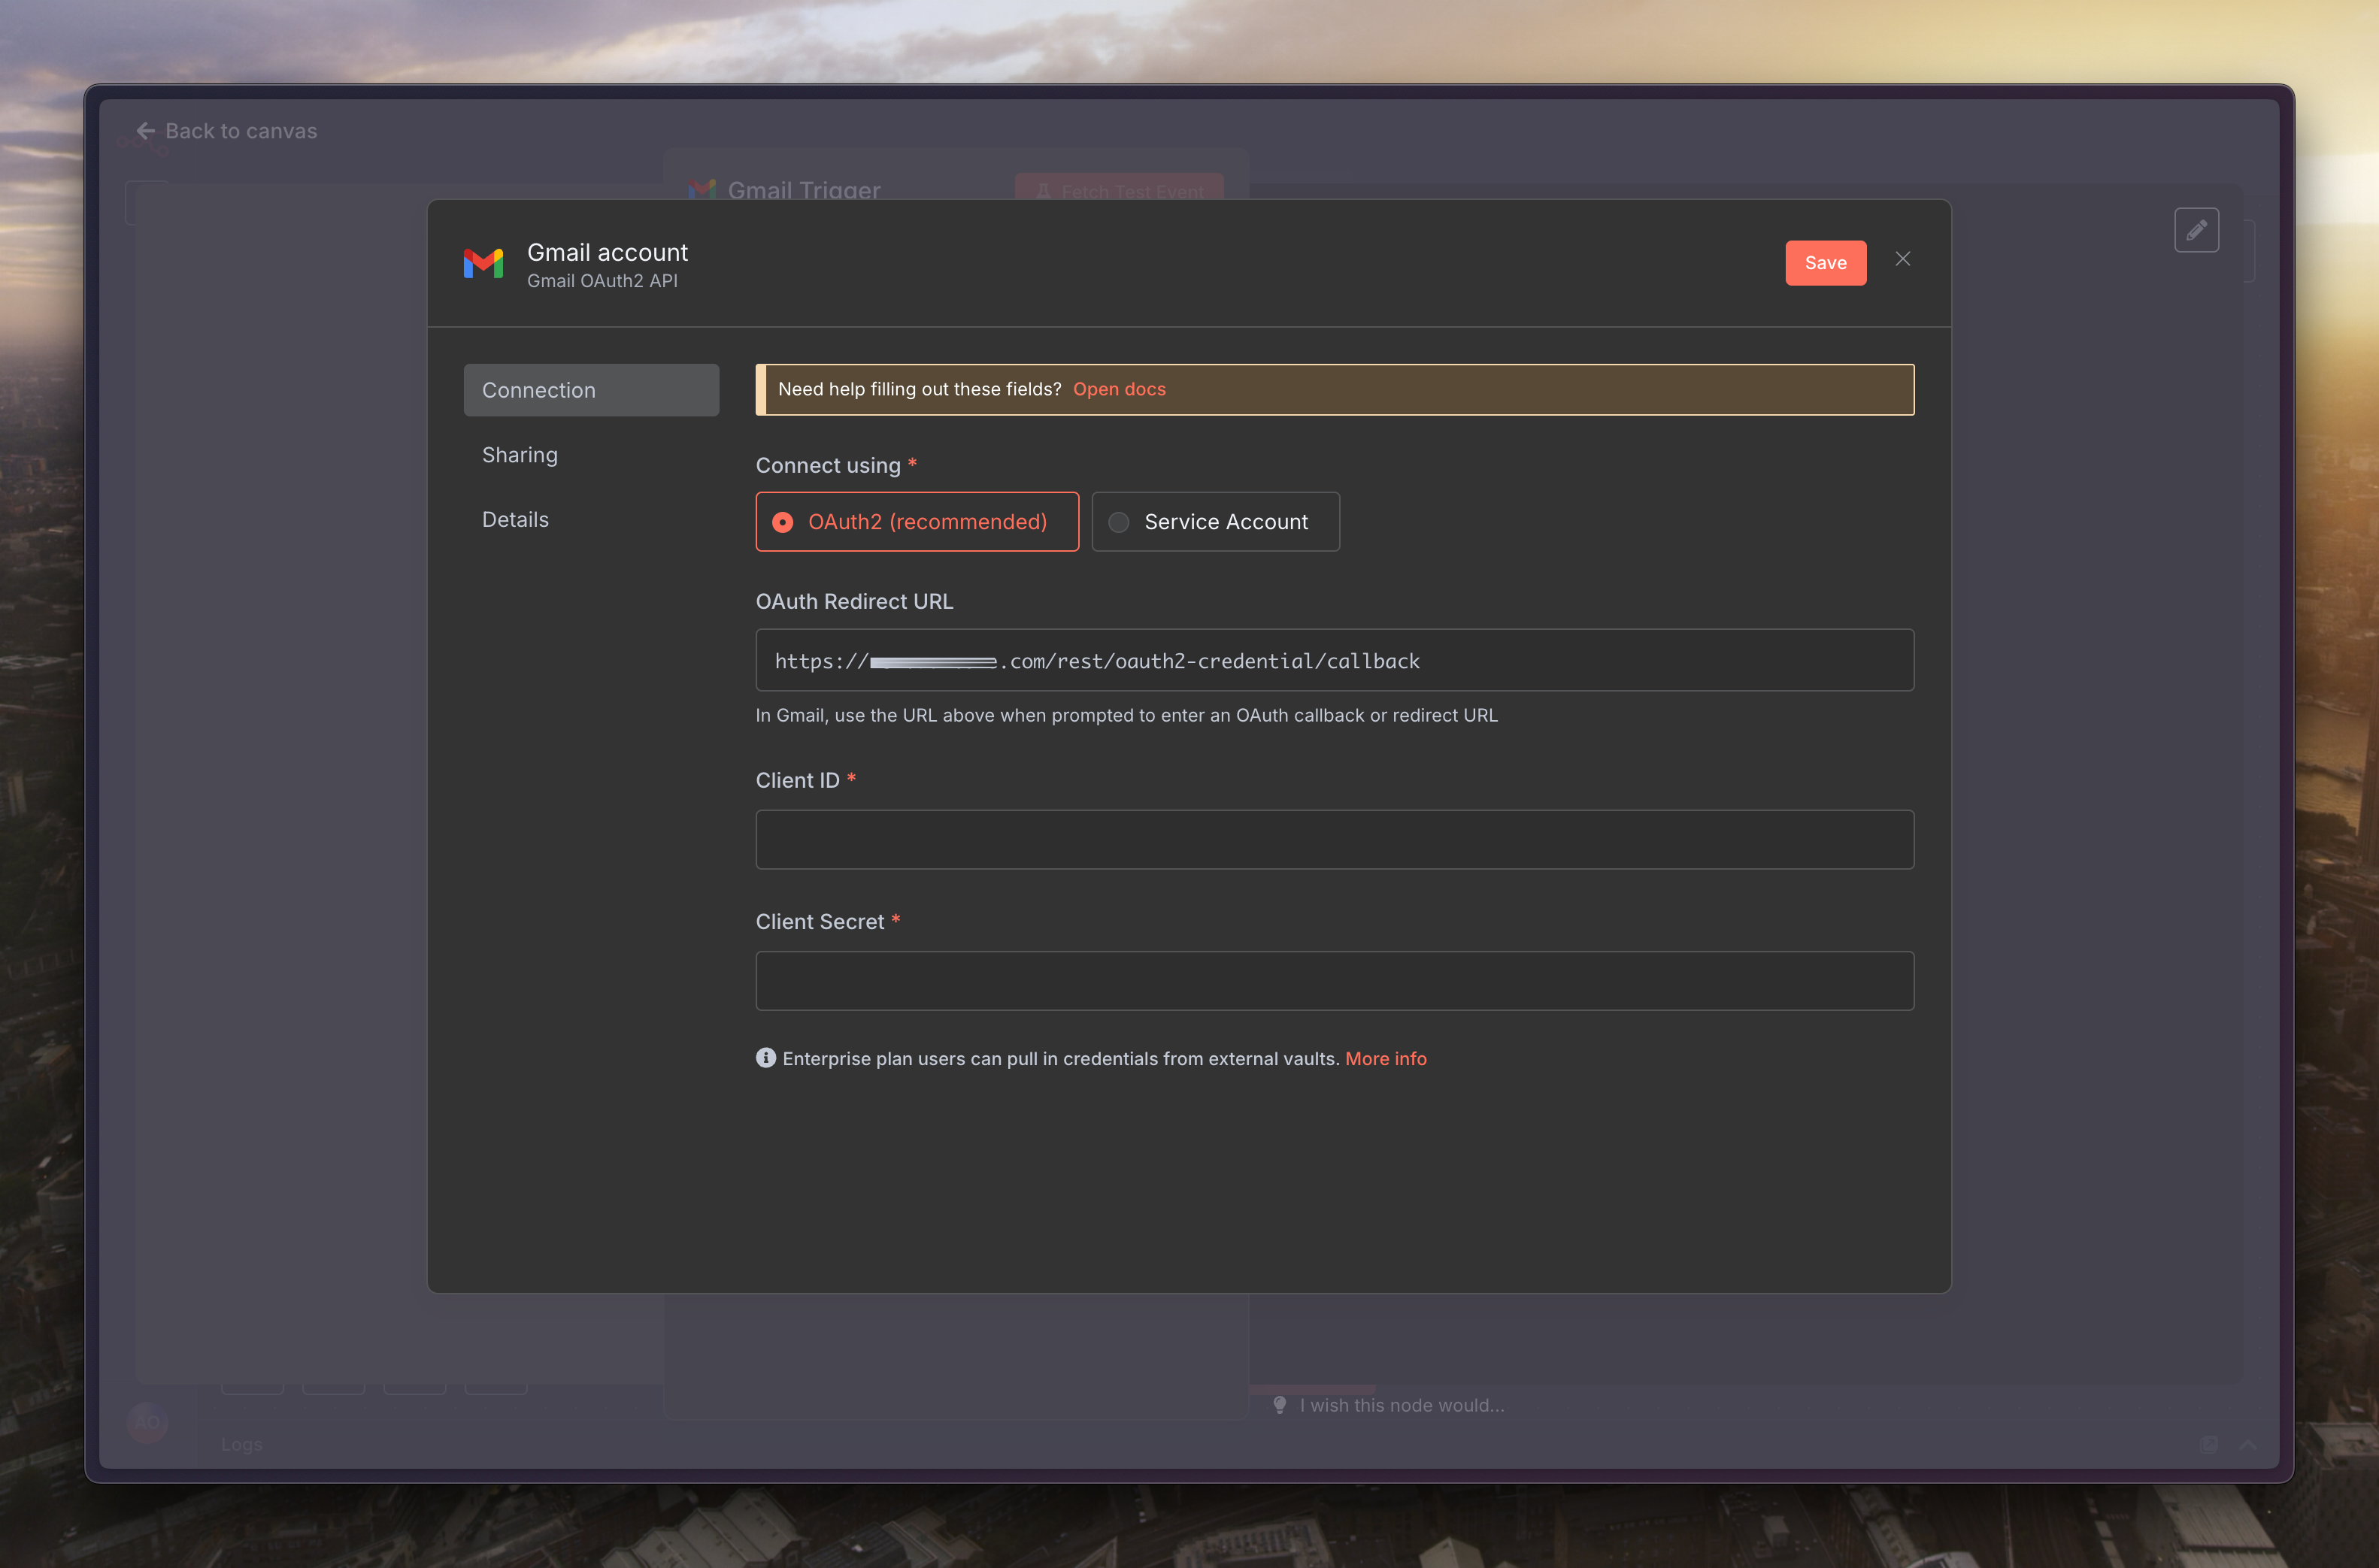The image size is (2379, 1568).
Task: Focus the Client Secret input field
Action: pos(1334,981)
